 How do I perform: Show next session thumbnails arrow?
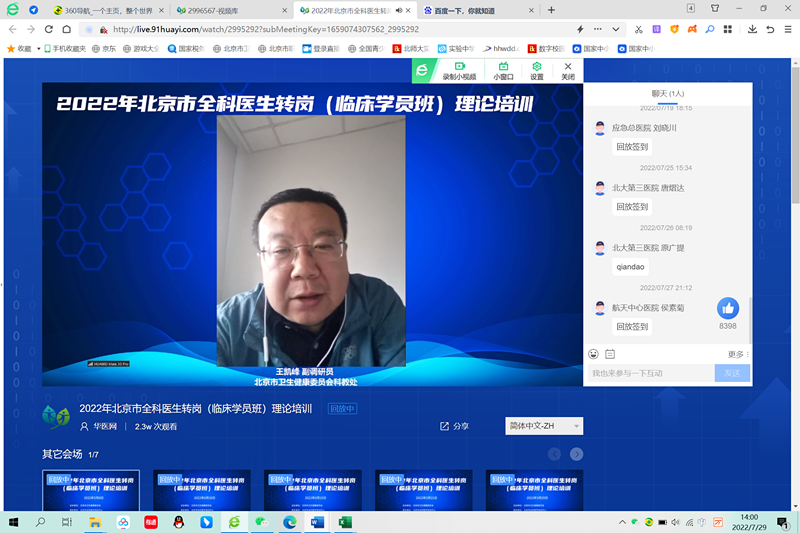coord(577,454)
